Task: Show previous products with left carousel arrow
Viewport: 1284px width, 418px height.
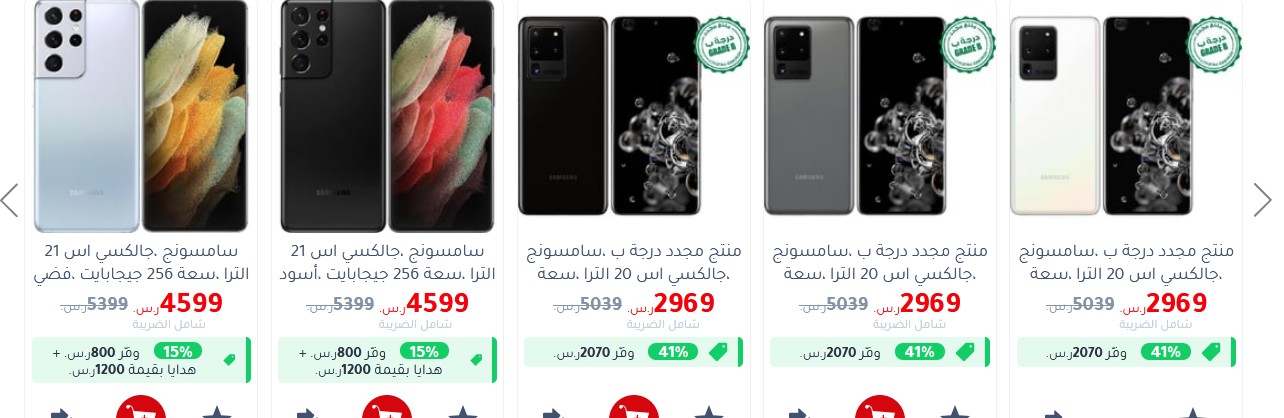Action: coord(10,200)
